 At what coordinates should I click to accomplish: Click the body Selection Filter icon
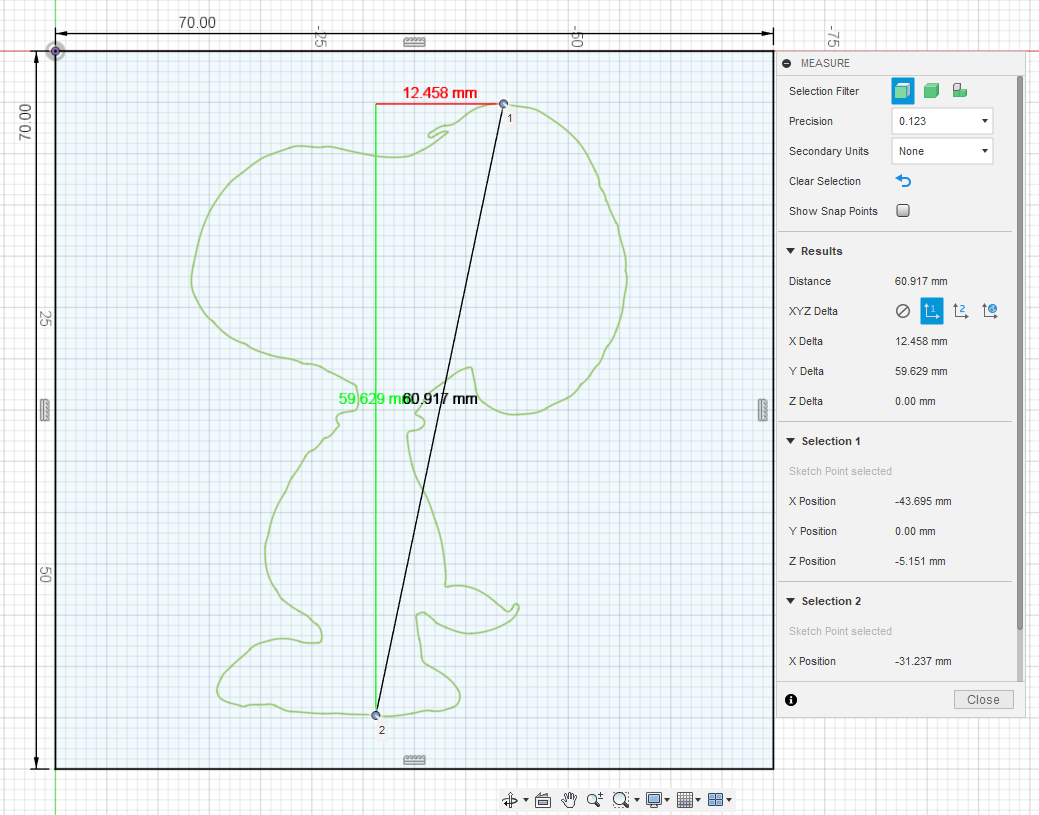click(931, 90)
